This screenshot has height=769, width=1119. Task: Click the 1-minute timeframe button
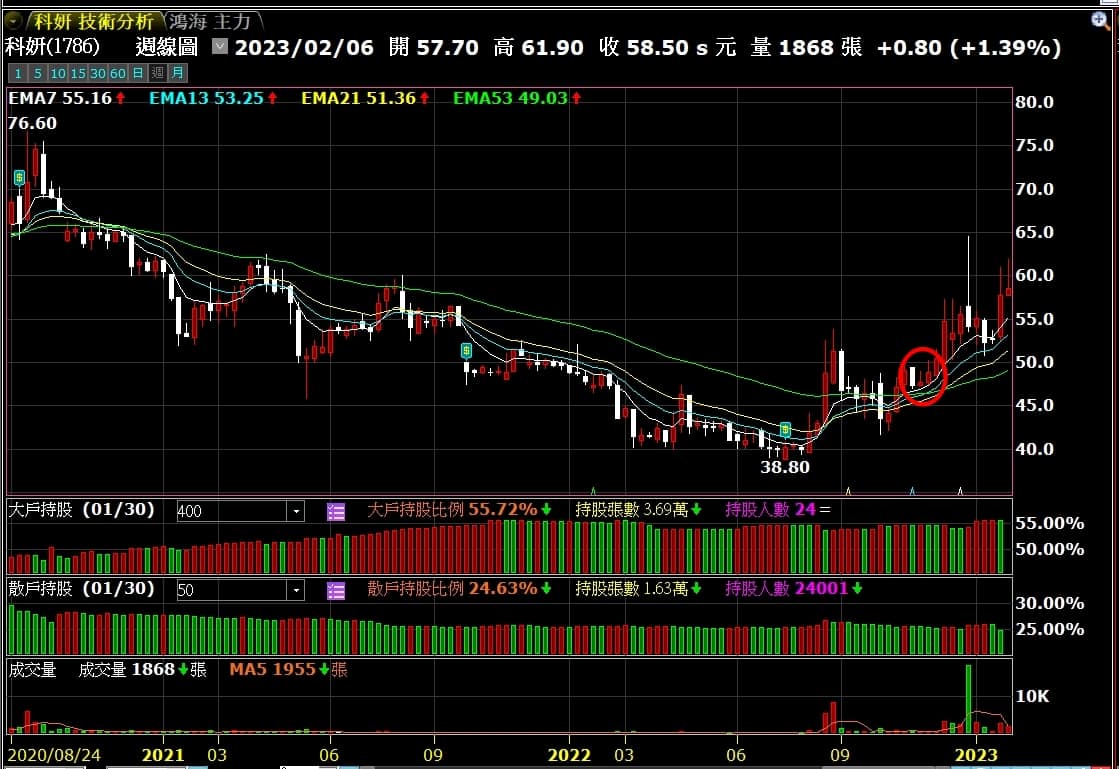click(18, 73)
